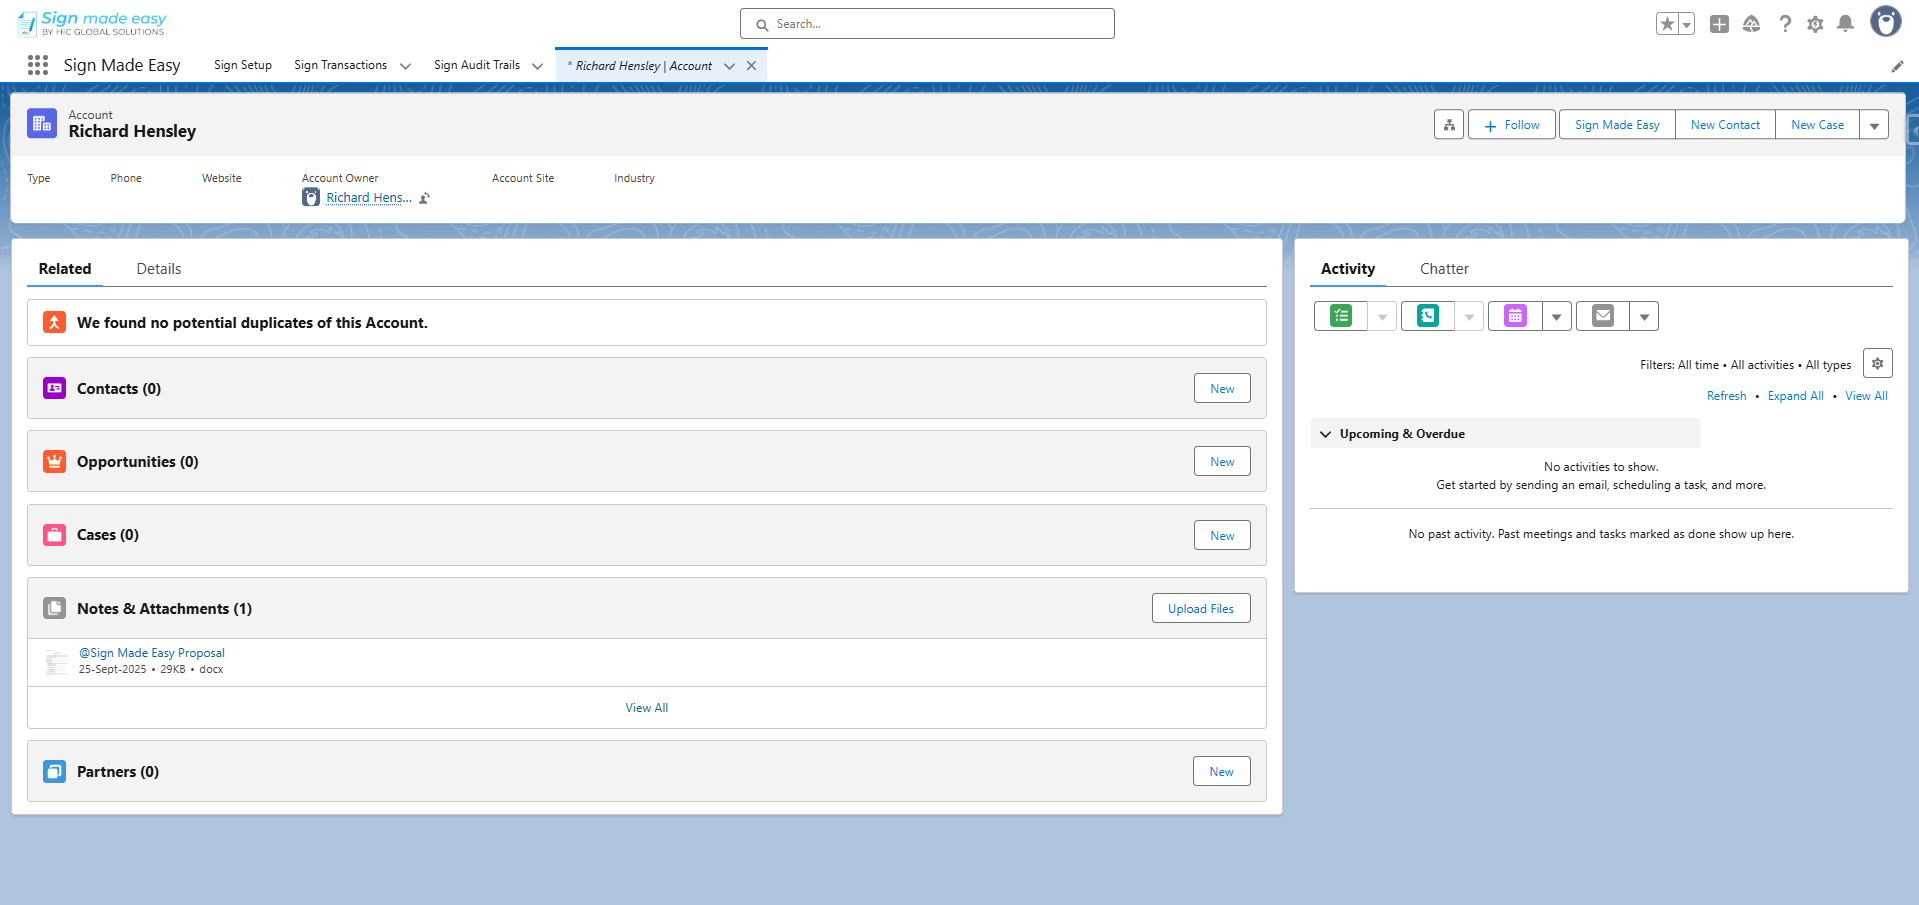Open the Sign Transactions tab

pos(340,65)
